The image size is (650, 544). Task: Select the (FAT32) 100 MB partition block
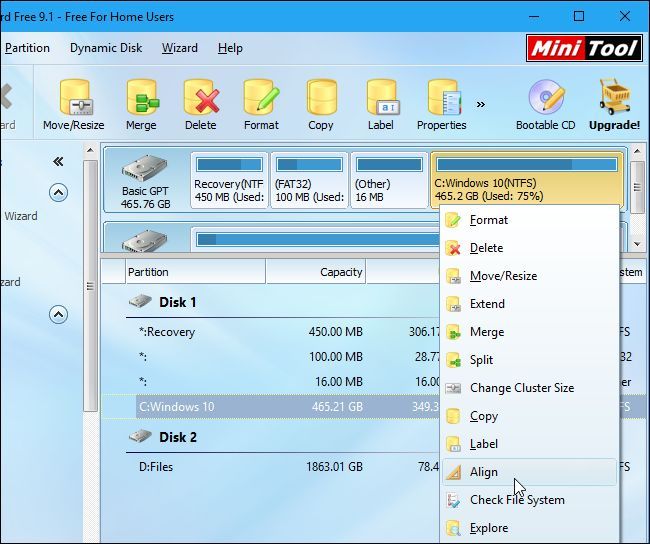pyautogui.click(x=309, y=180)
